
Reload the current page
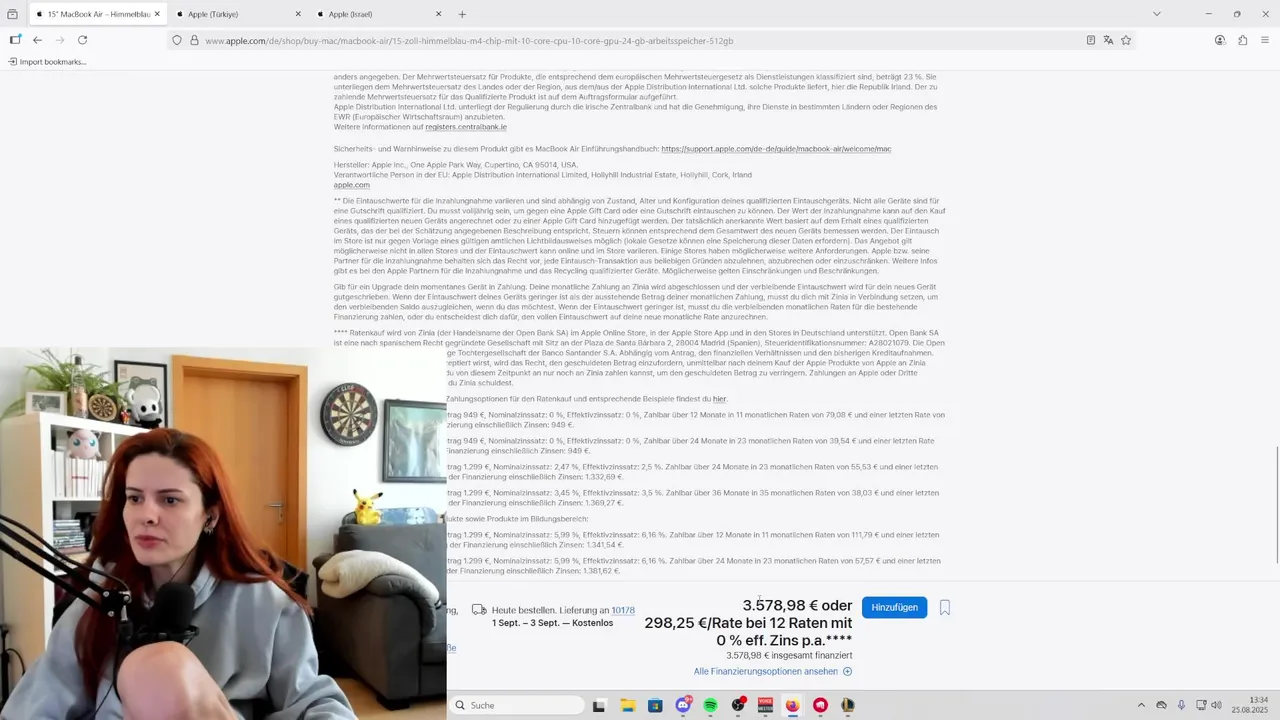82,40
